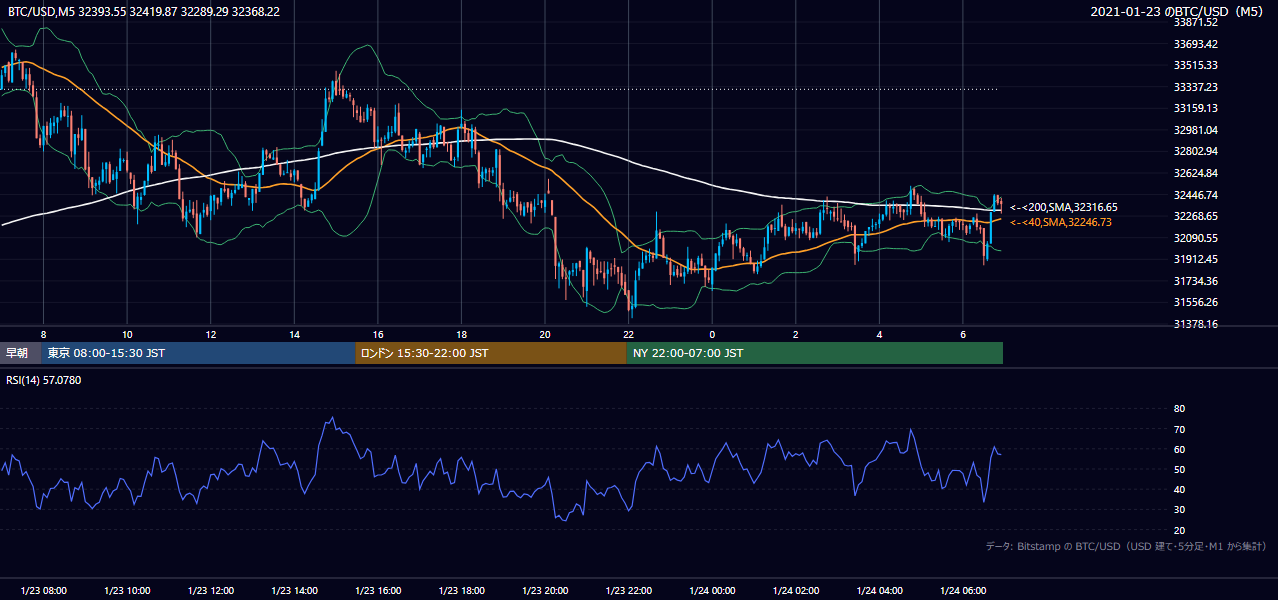Screen dimensions: 1278x600
Task: Click the 1/24 06:00 date axis label
Action: pos(963,590)
